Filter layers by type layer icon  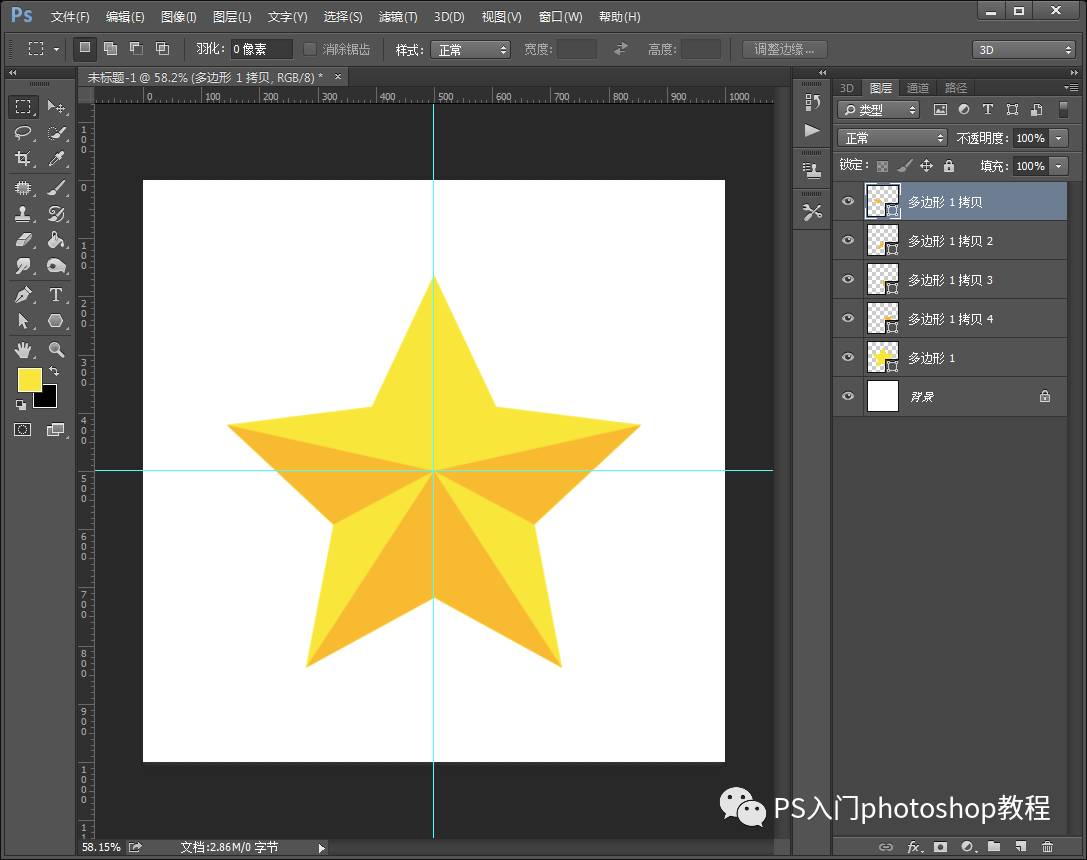coord(988,109)
